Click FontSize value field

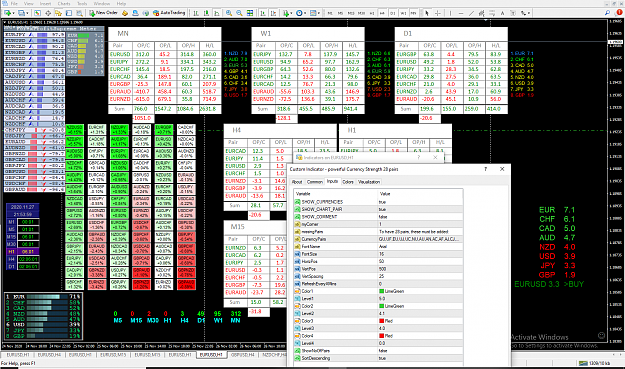coord(420,254)
